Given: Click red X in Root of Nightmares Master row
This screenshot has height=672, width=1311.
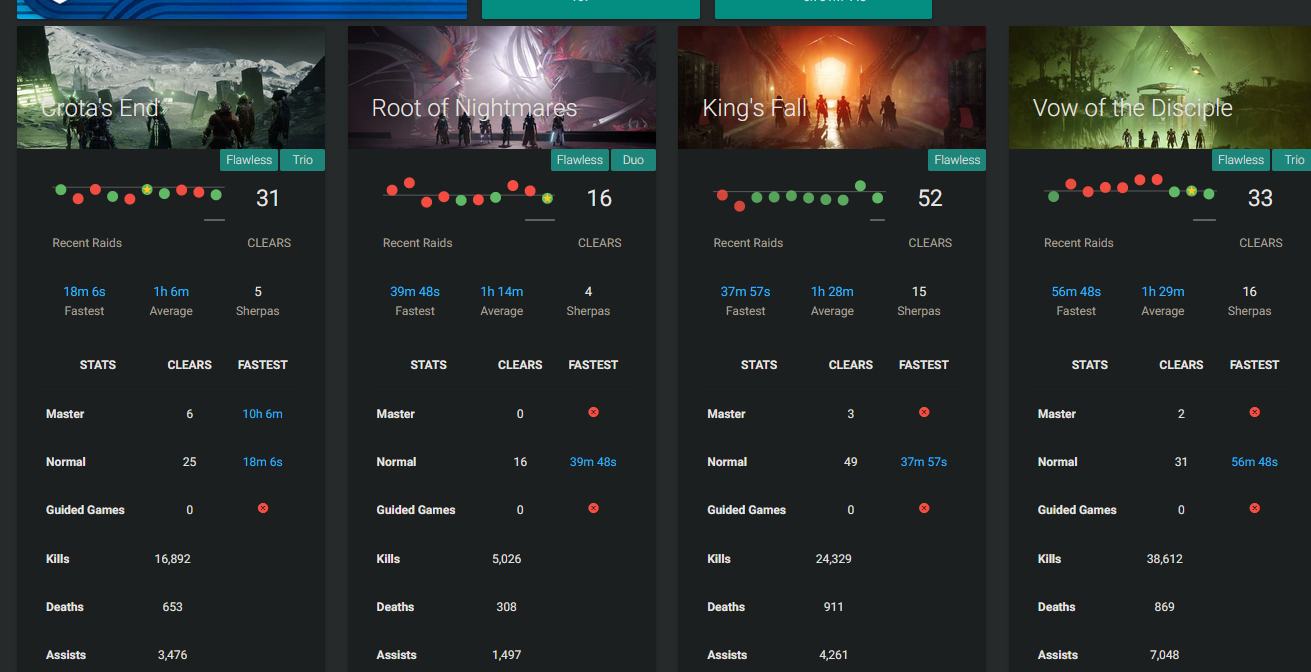Looking at the screenshot, I should [593, 412].
